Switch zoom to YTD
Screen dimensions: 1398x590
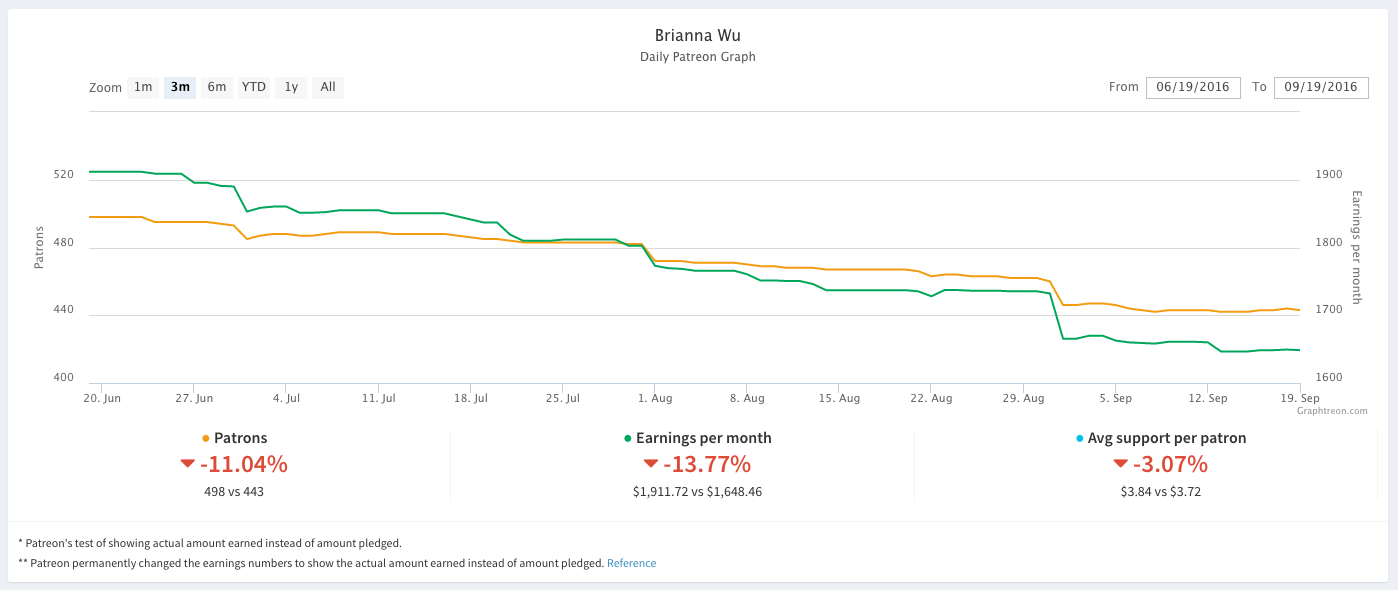click(254, 87)
